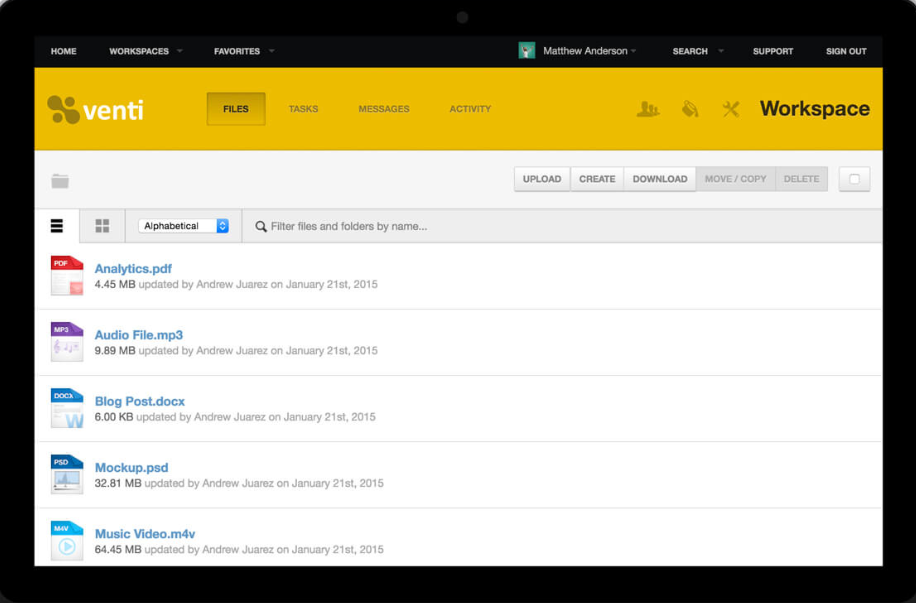Open workspace members icon
Viewport: 916px width, 603px height.
click(648, 109)
